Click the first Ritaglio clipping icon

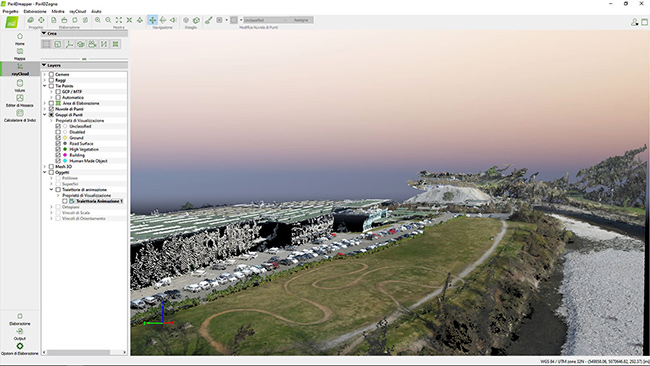186,20
